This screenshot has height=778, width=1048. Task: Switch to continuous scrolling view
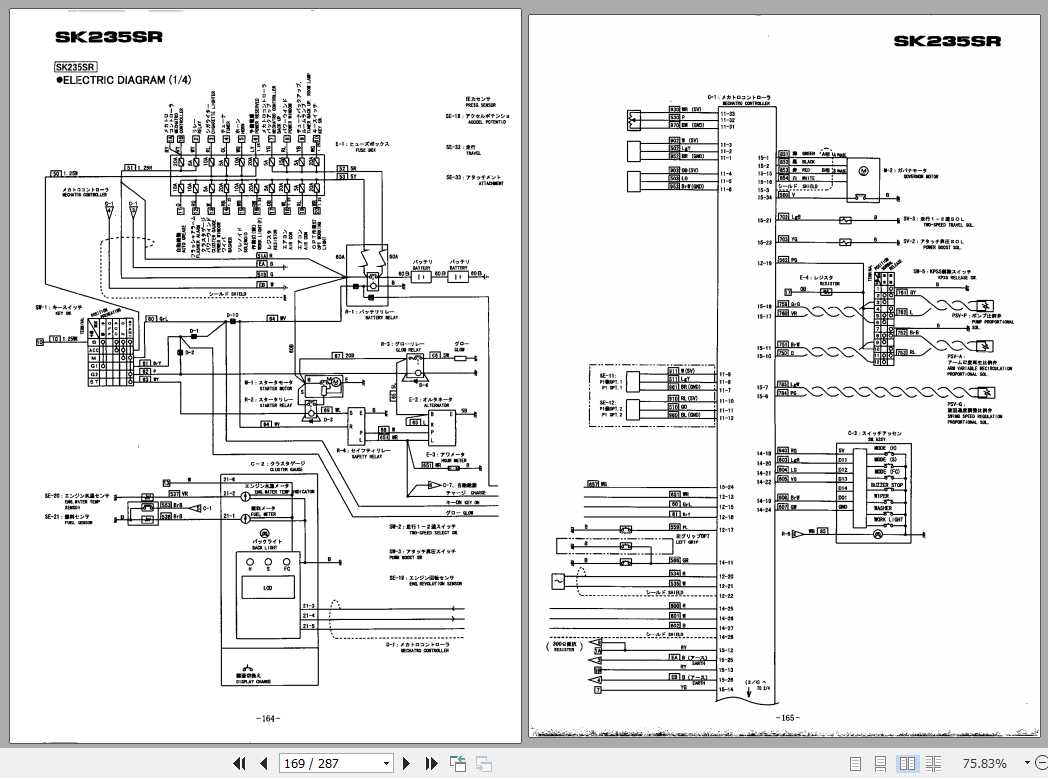pos(881,763)
